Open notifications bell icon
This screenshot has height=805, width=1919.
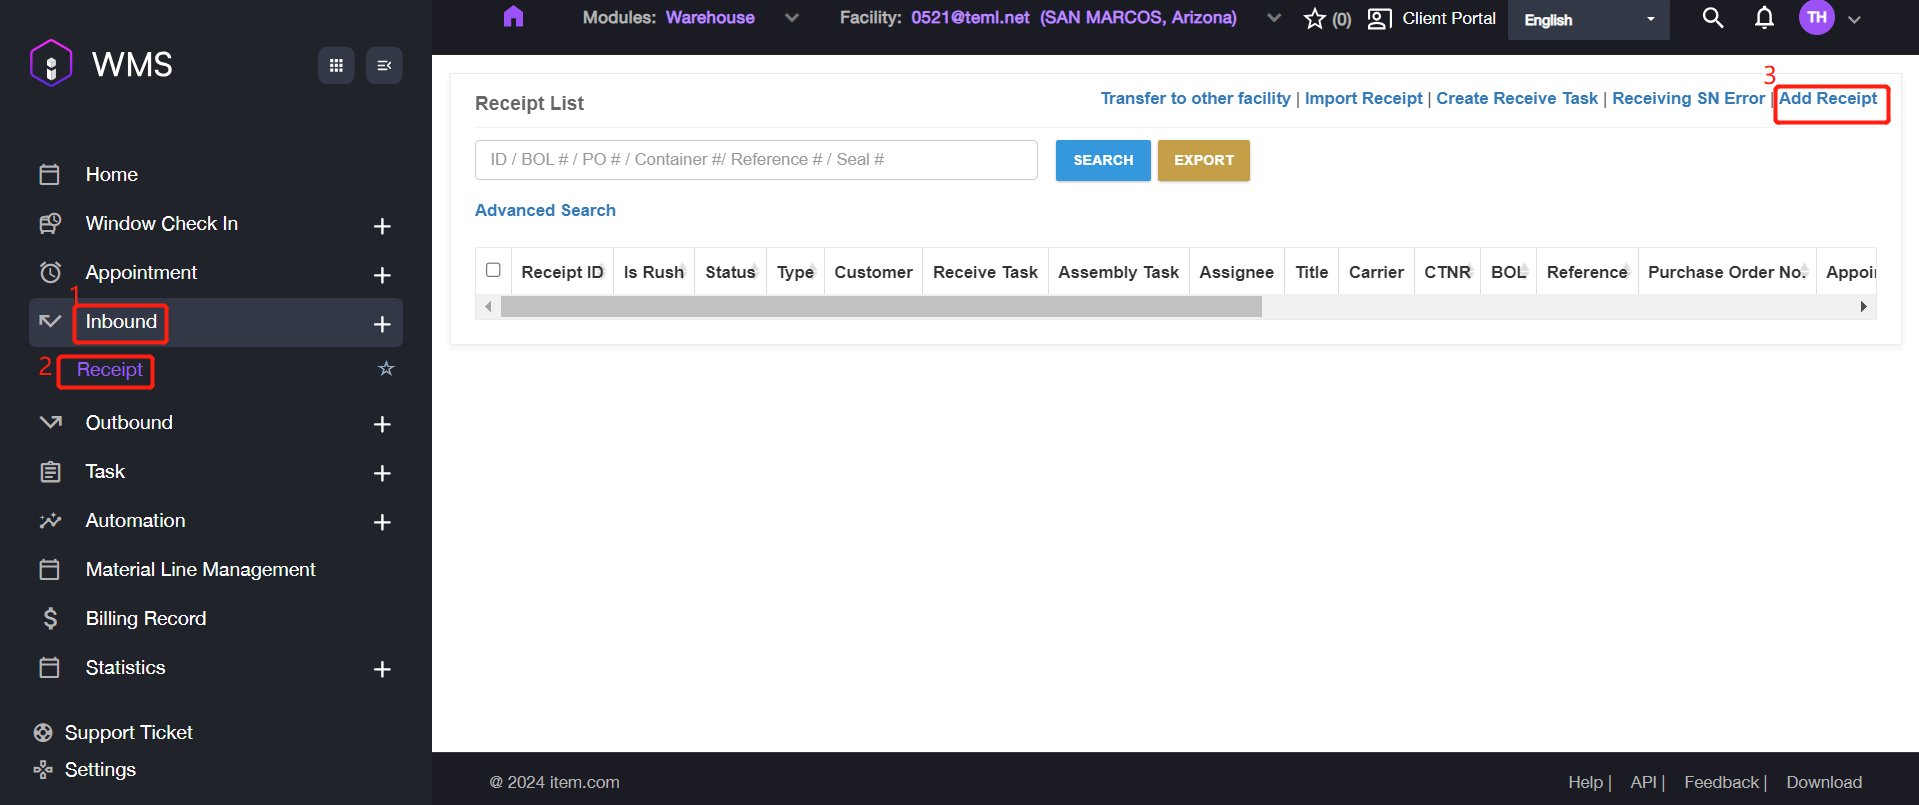coord(1764,18)
